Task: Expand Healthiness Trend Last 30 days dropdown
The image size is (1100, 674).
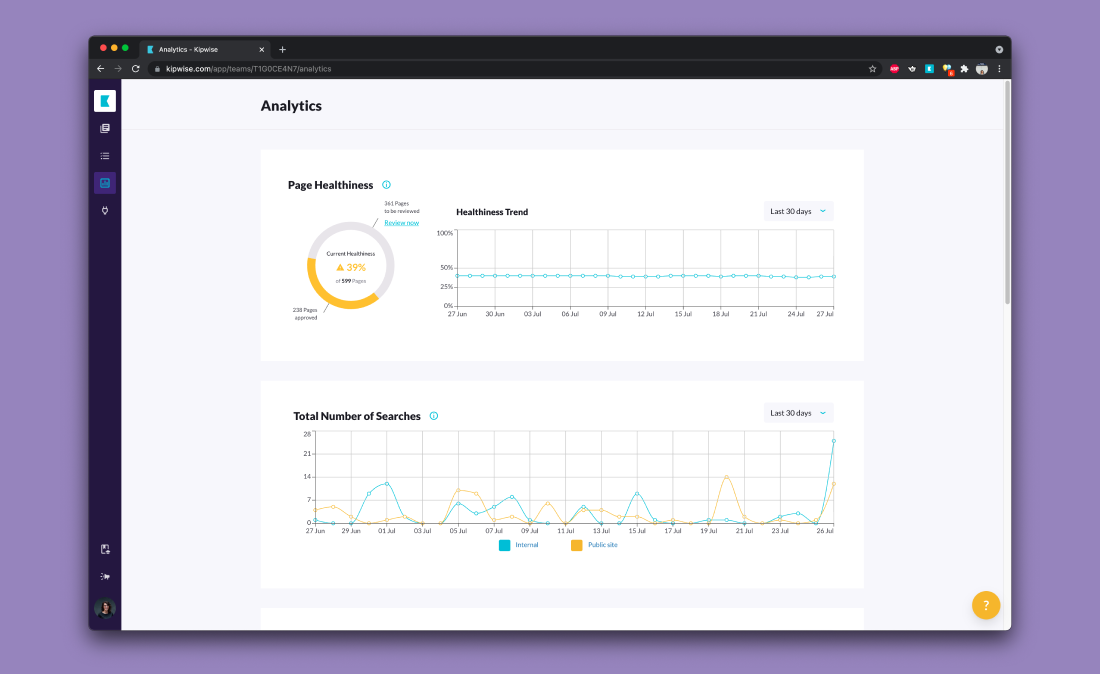Action: (x=797, y=211)
